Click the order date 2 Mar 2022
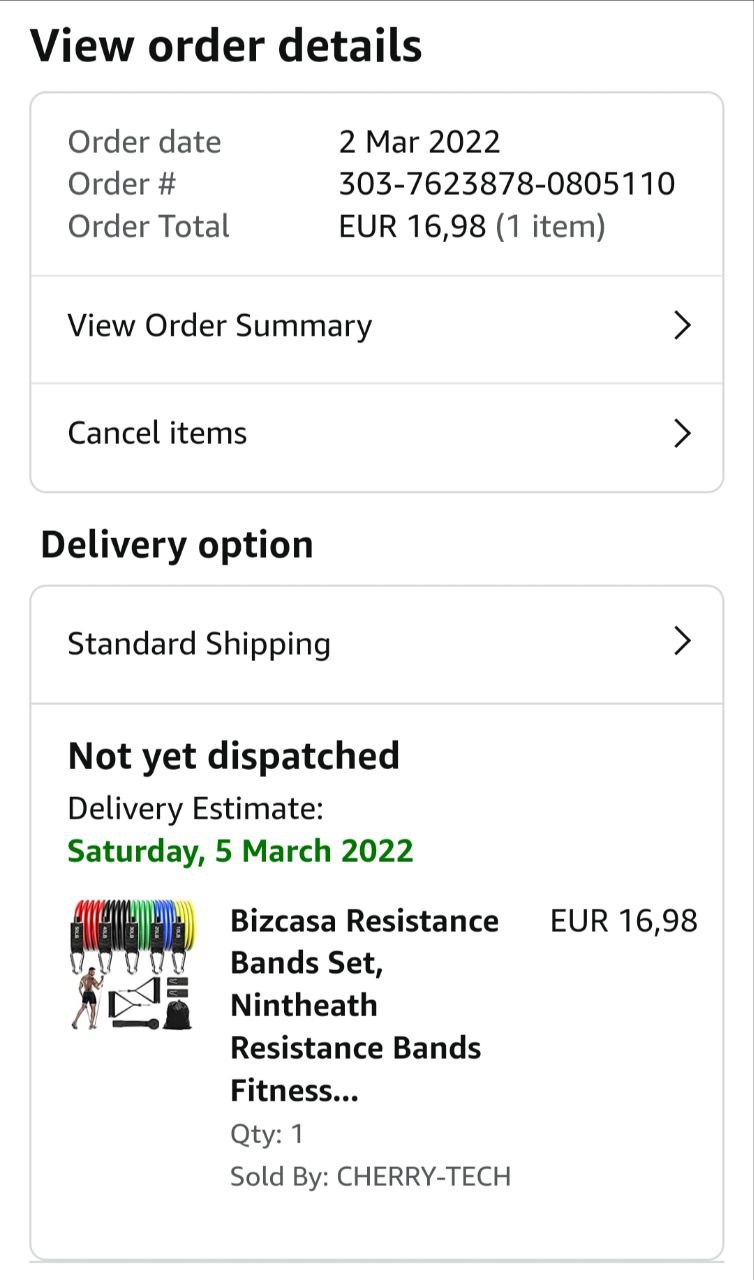This screenshot has width=754, height=1280. tap(419, 142)
